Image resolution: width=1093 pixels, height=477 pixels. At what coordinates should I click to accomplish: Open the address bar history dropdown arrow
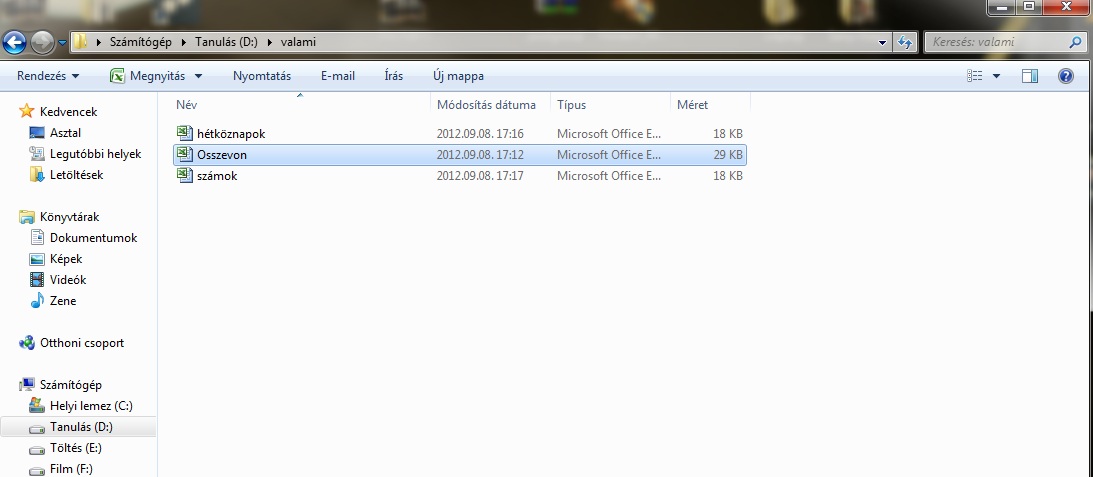coord(883,42)
